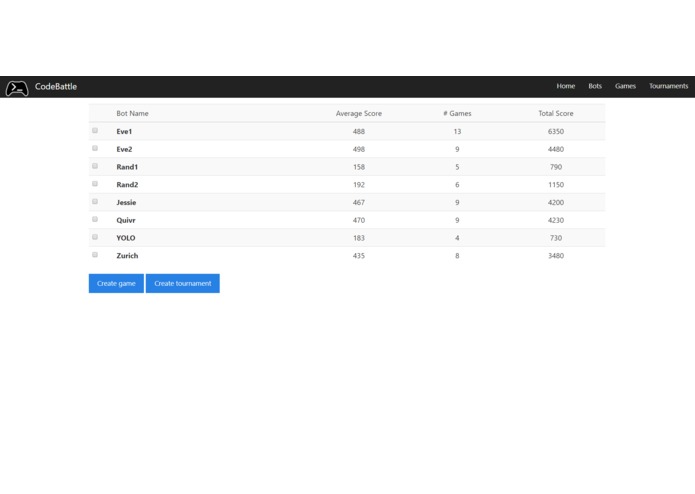Open the Bots navigation item
The height and width of the screenshot is (494, 695).
(595, 86)
